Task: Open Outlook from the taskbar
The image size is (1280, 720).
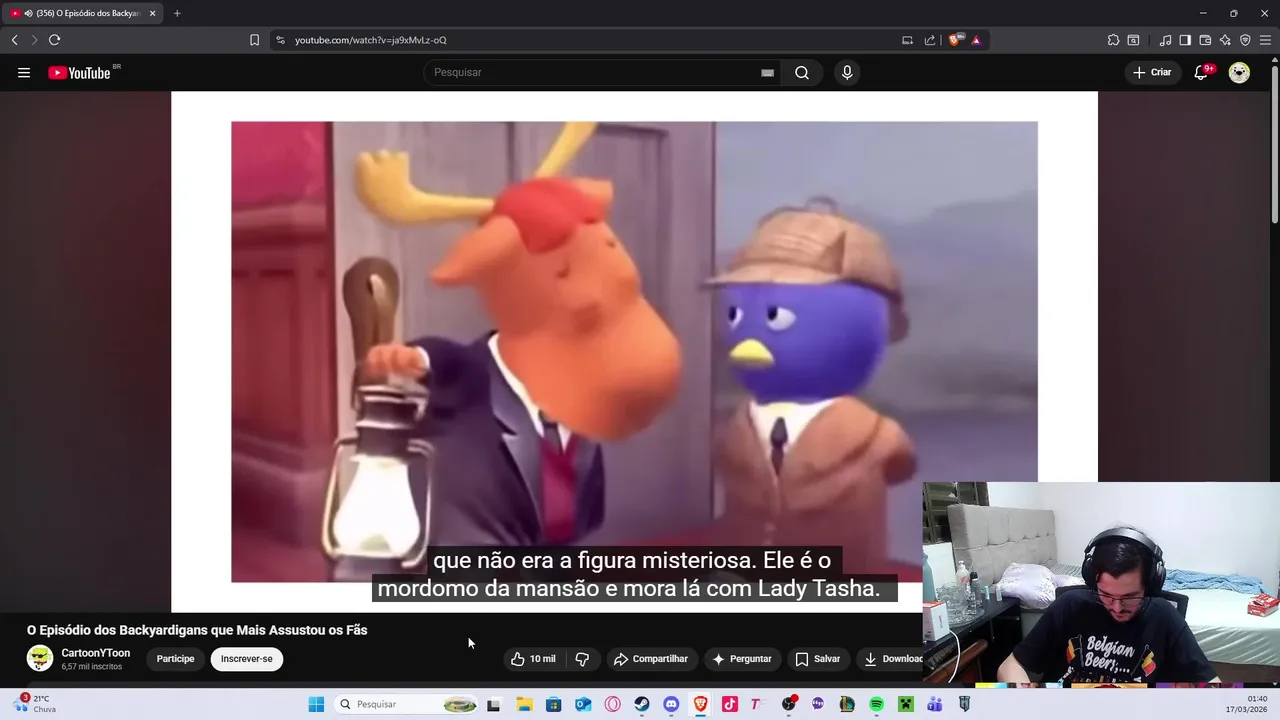Action: [x=583, y=704]
